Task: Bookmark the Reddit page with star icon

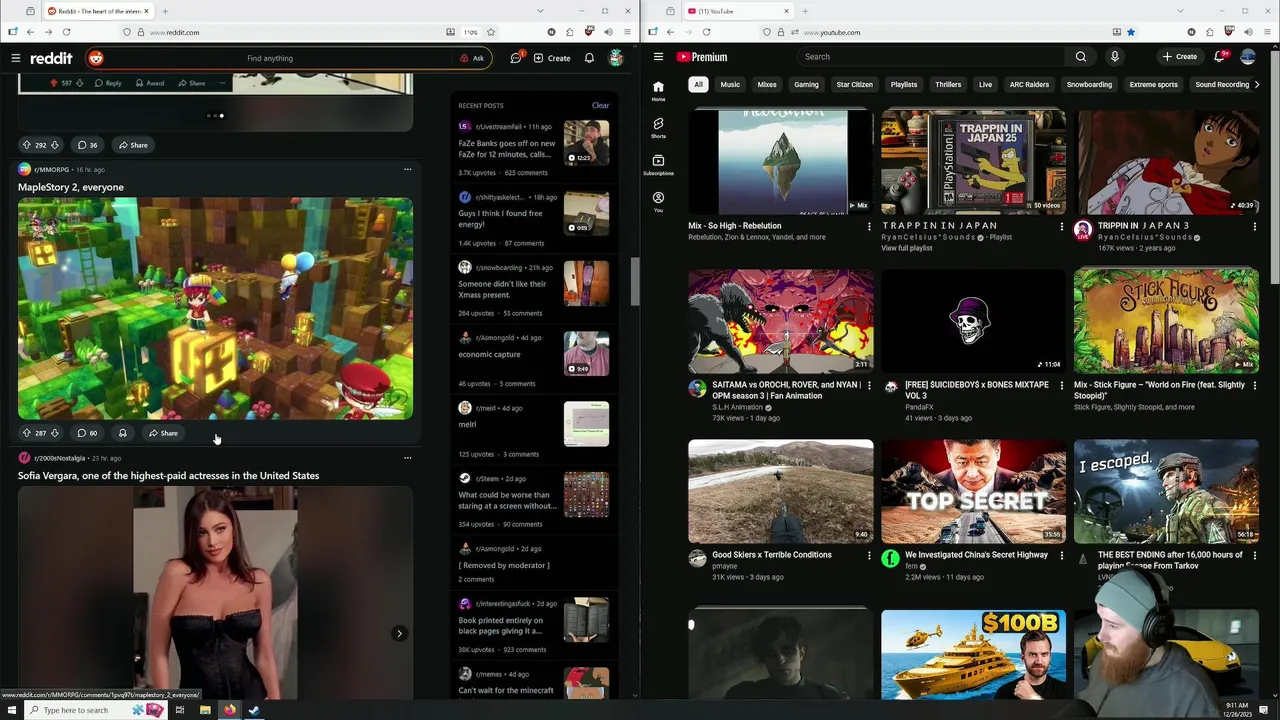Action: (490, 32)
